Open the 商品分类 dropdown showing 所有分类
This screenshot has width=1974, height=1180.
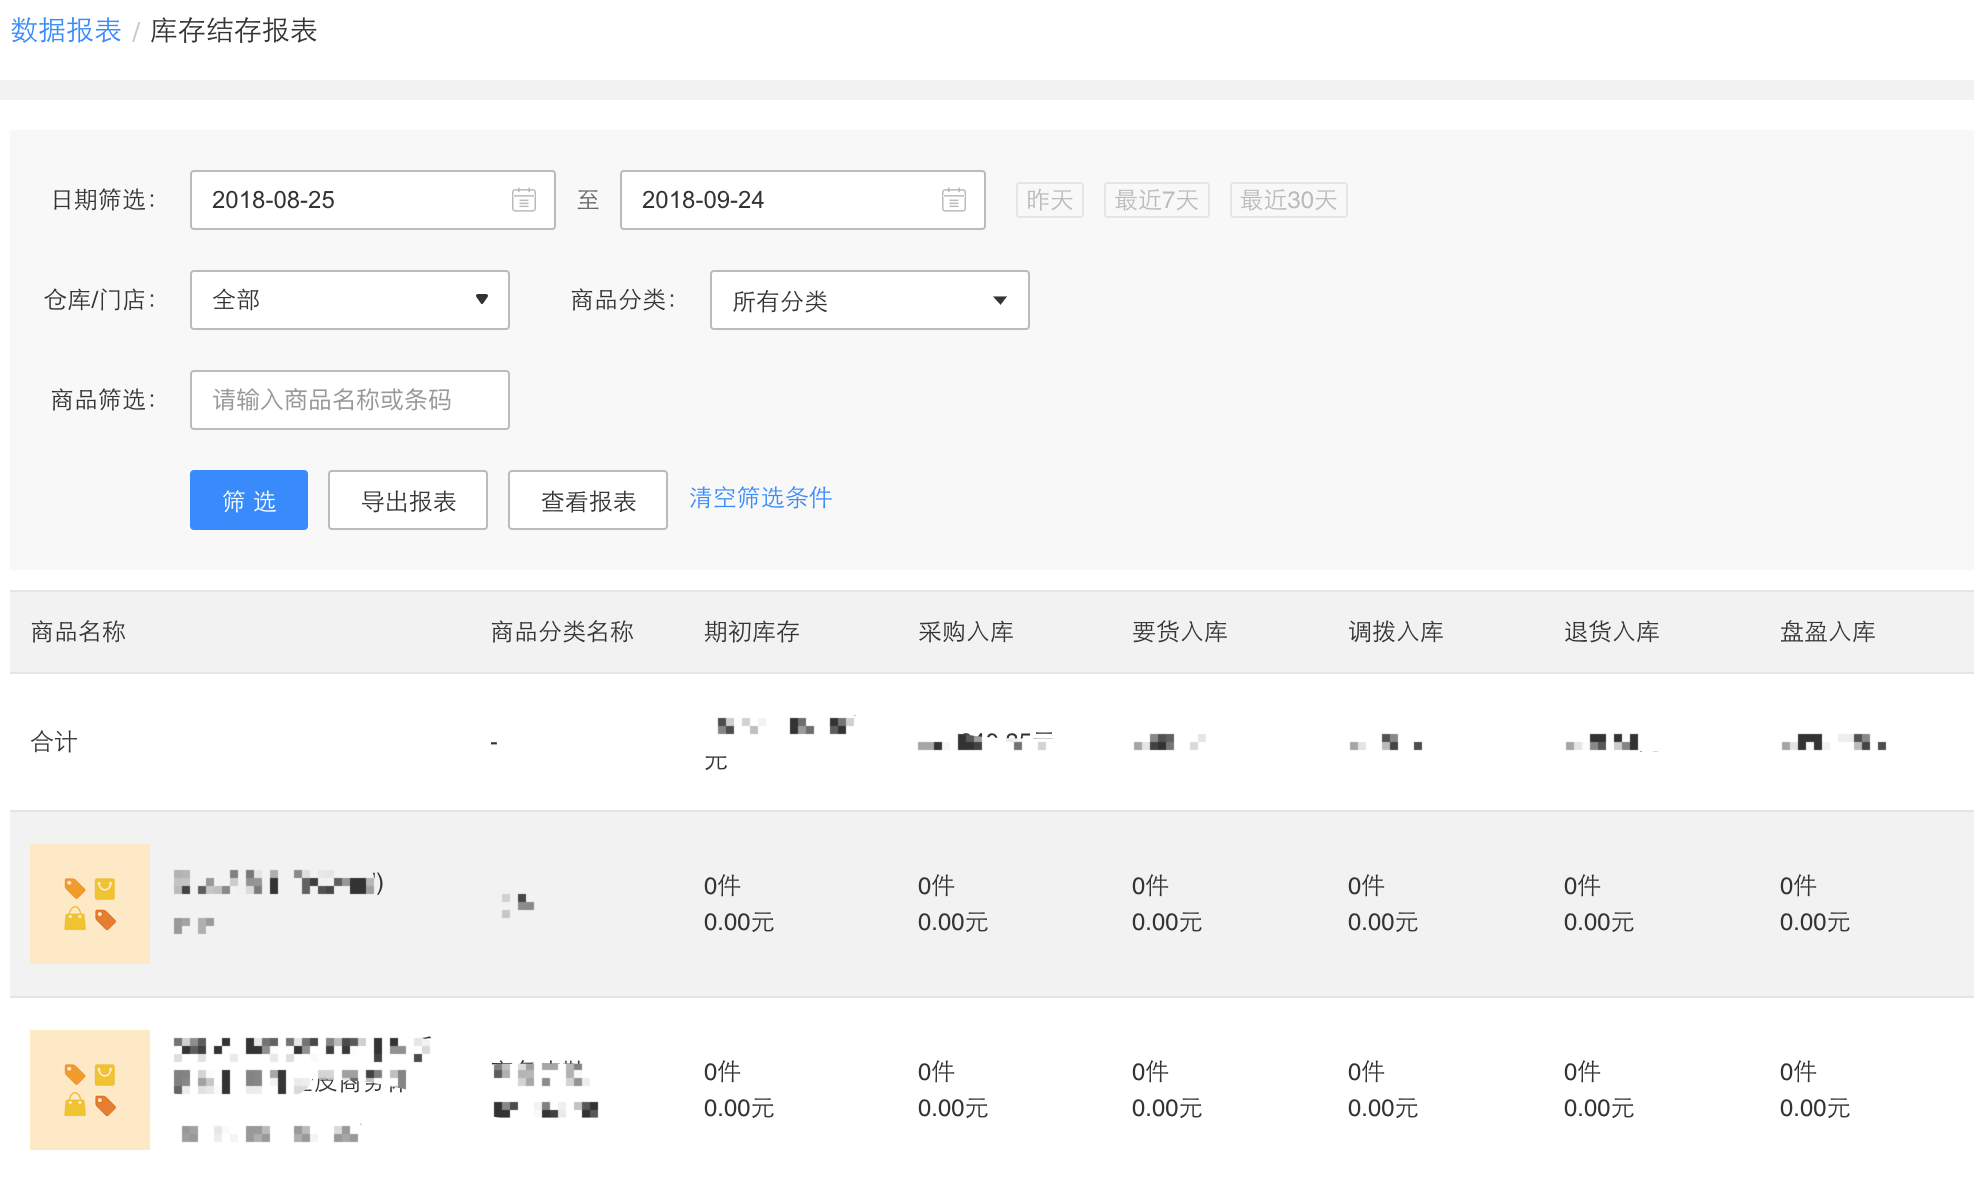pos(870,300)
